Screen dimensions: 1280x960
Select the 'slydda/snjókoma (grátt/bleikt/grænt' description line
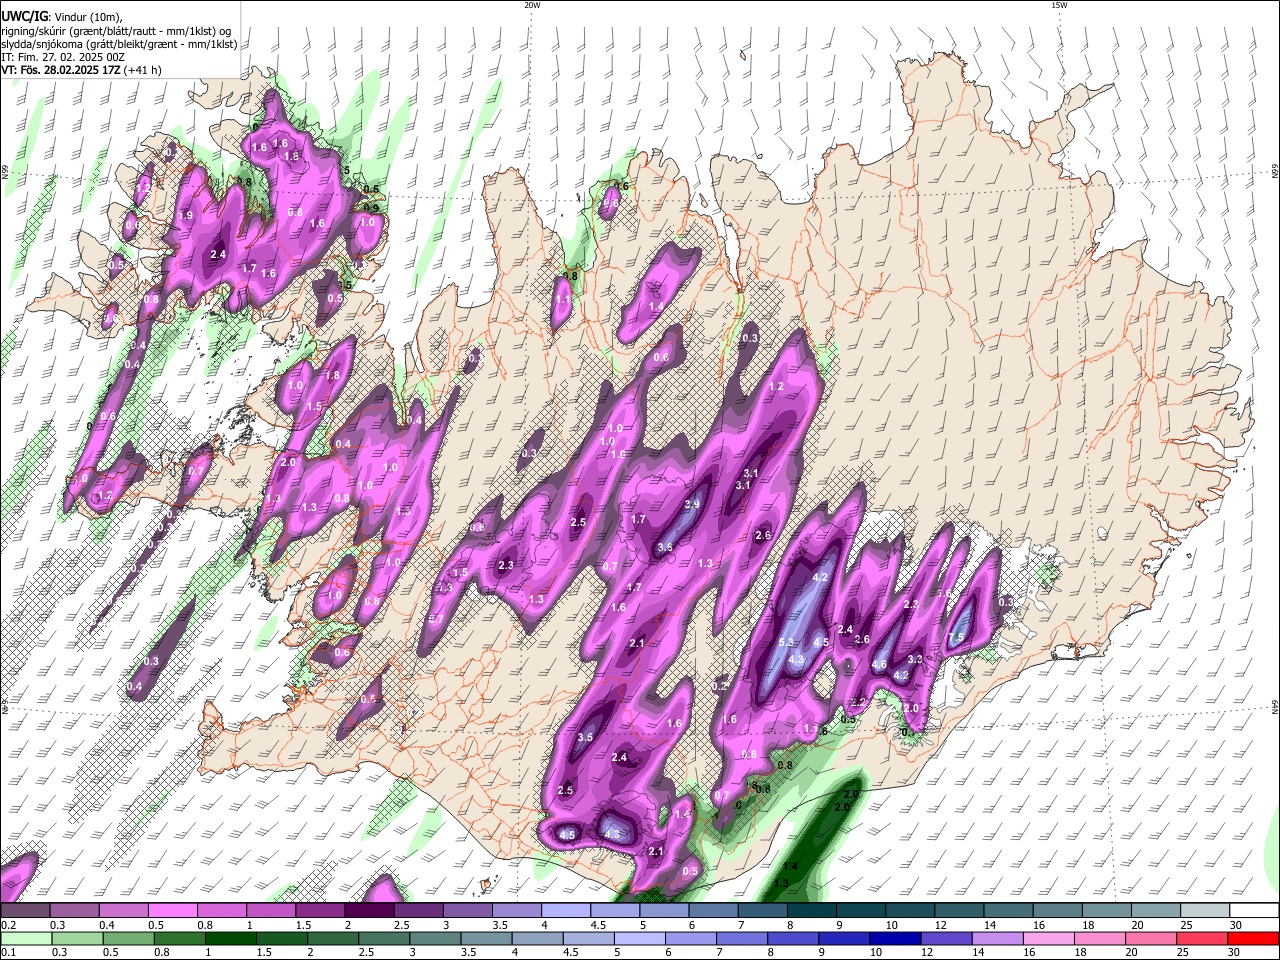point(119,44)
